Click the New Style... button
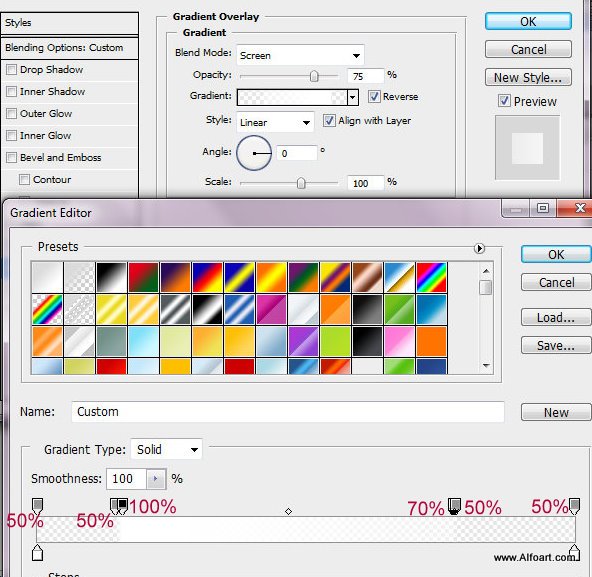Image resolution: width=592 pixels, height=577 pixels. click(x=528, y=77)
